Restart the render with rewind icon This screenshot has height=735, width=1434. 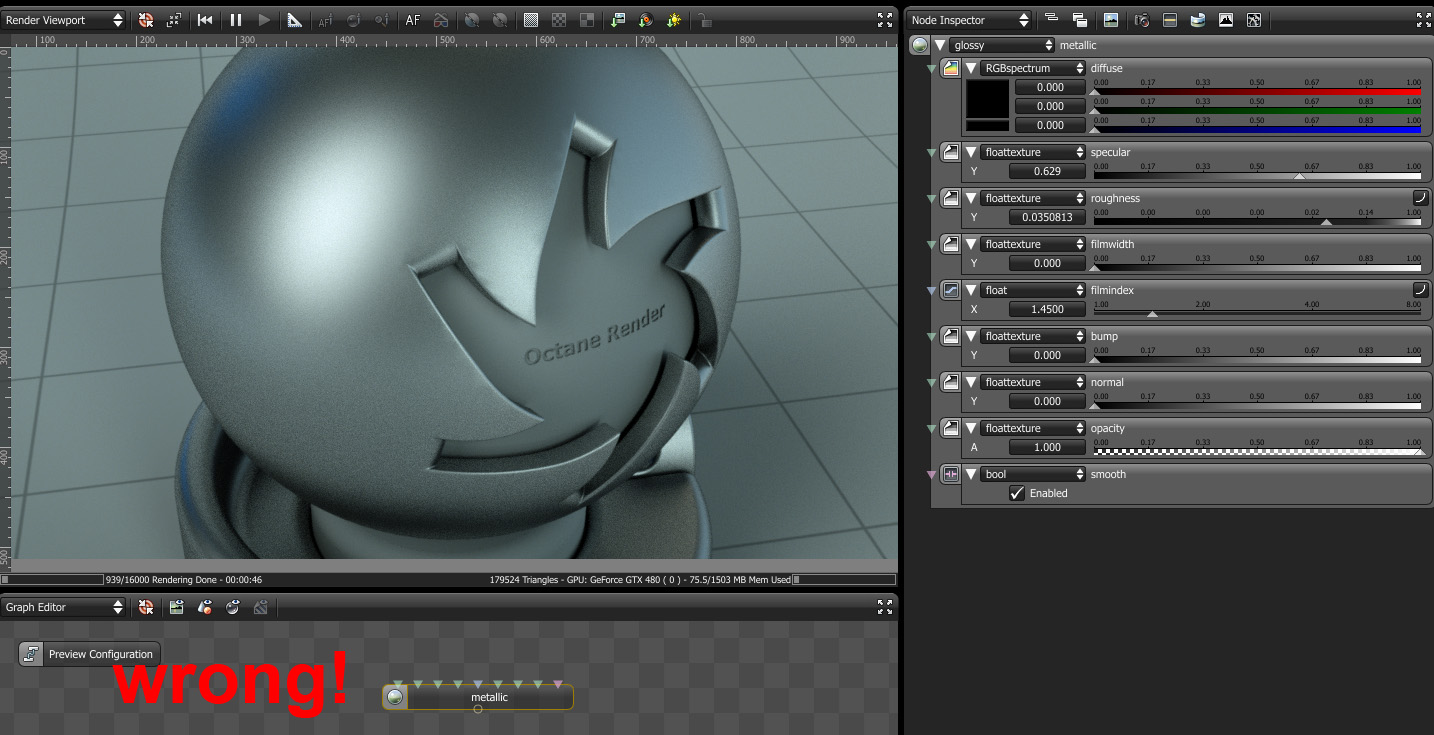[205, 20]
